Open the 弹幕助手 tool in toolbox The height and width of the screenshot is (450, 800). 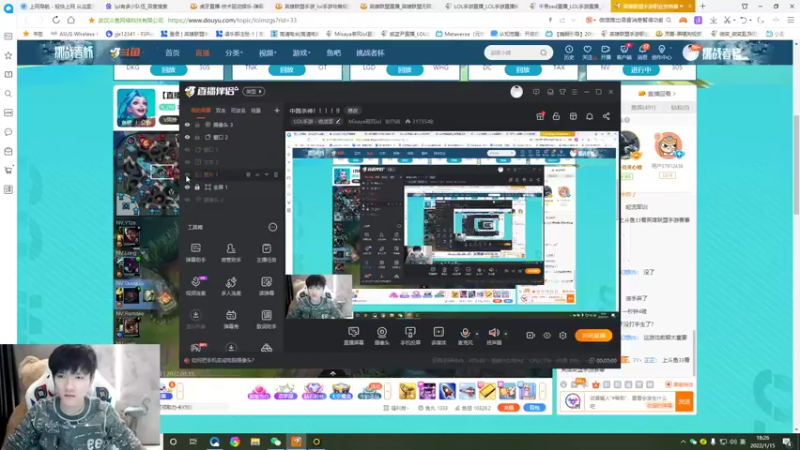point(195,253)
